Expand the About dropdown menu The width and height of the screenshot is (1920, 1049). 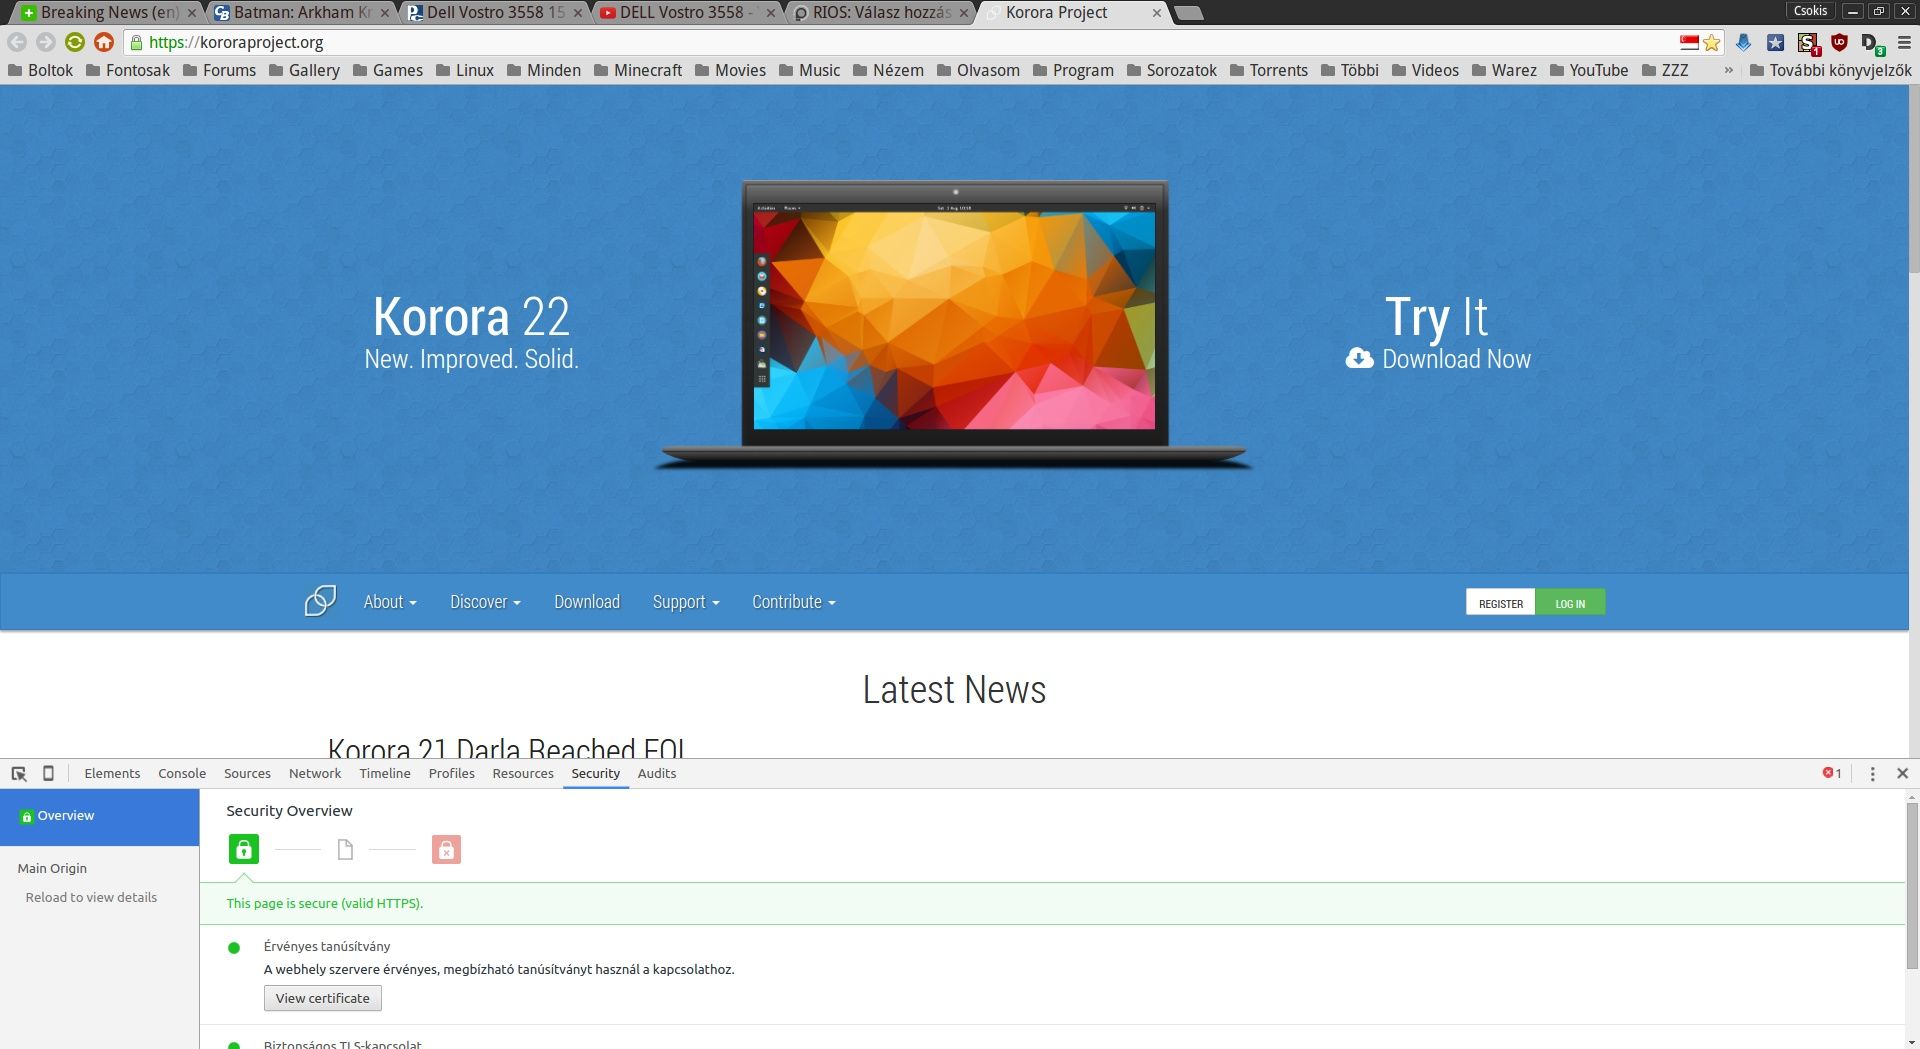(390, 602)
